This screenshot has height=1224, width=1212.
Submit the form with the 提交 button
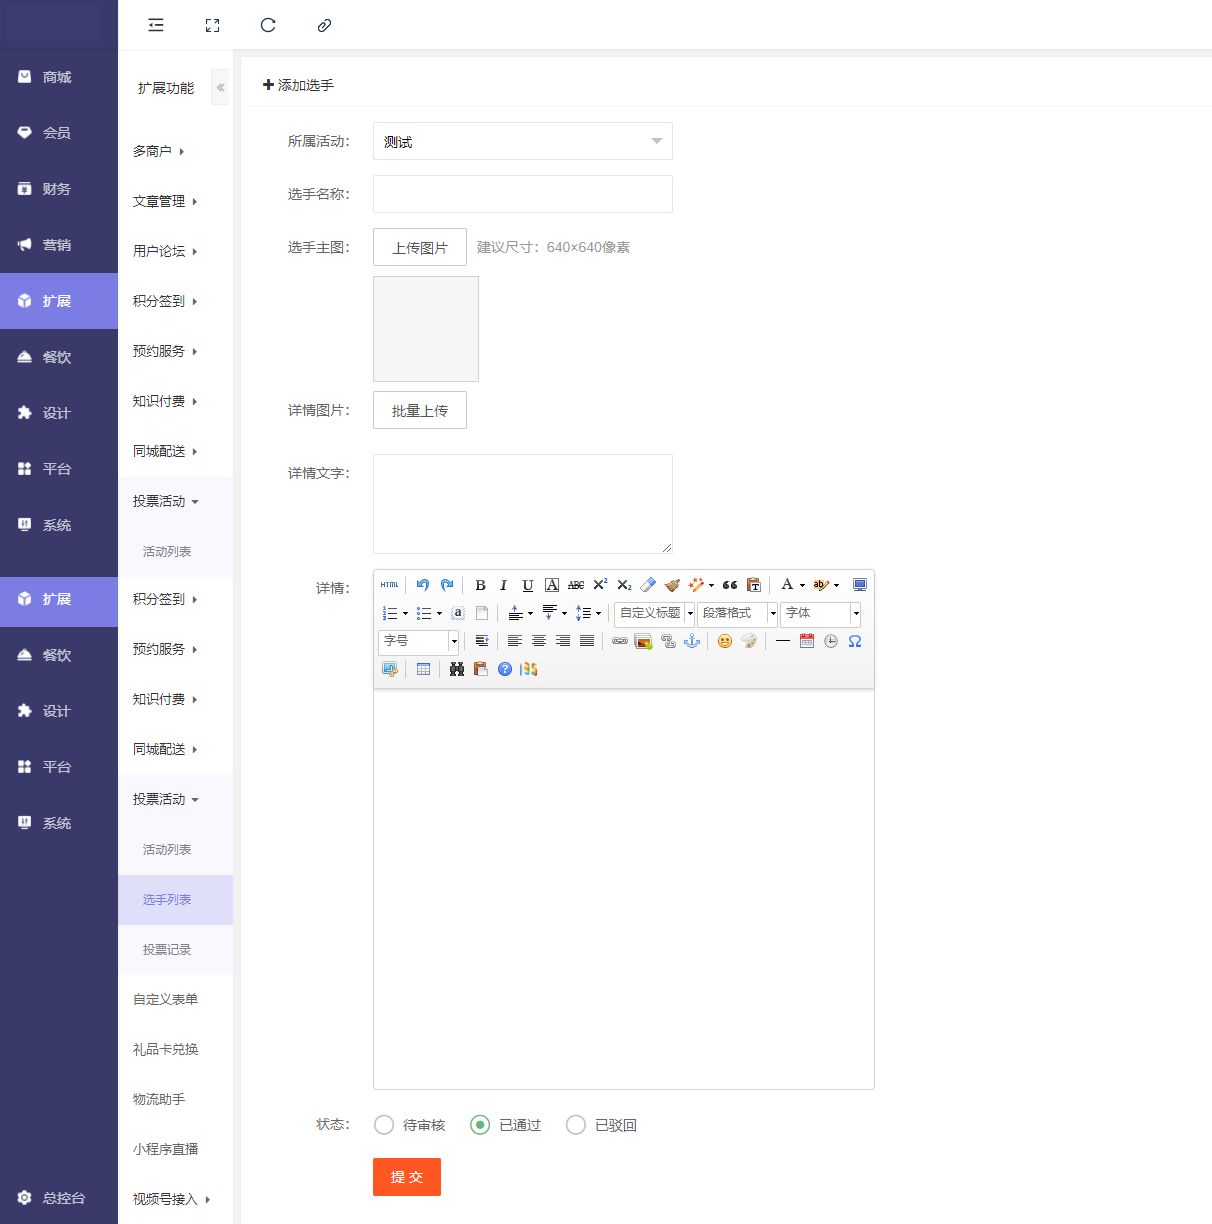point(407,1177)
